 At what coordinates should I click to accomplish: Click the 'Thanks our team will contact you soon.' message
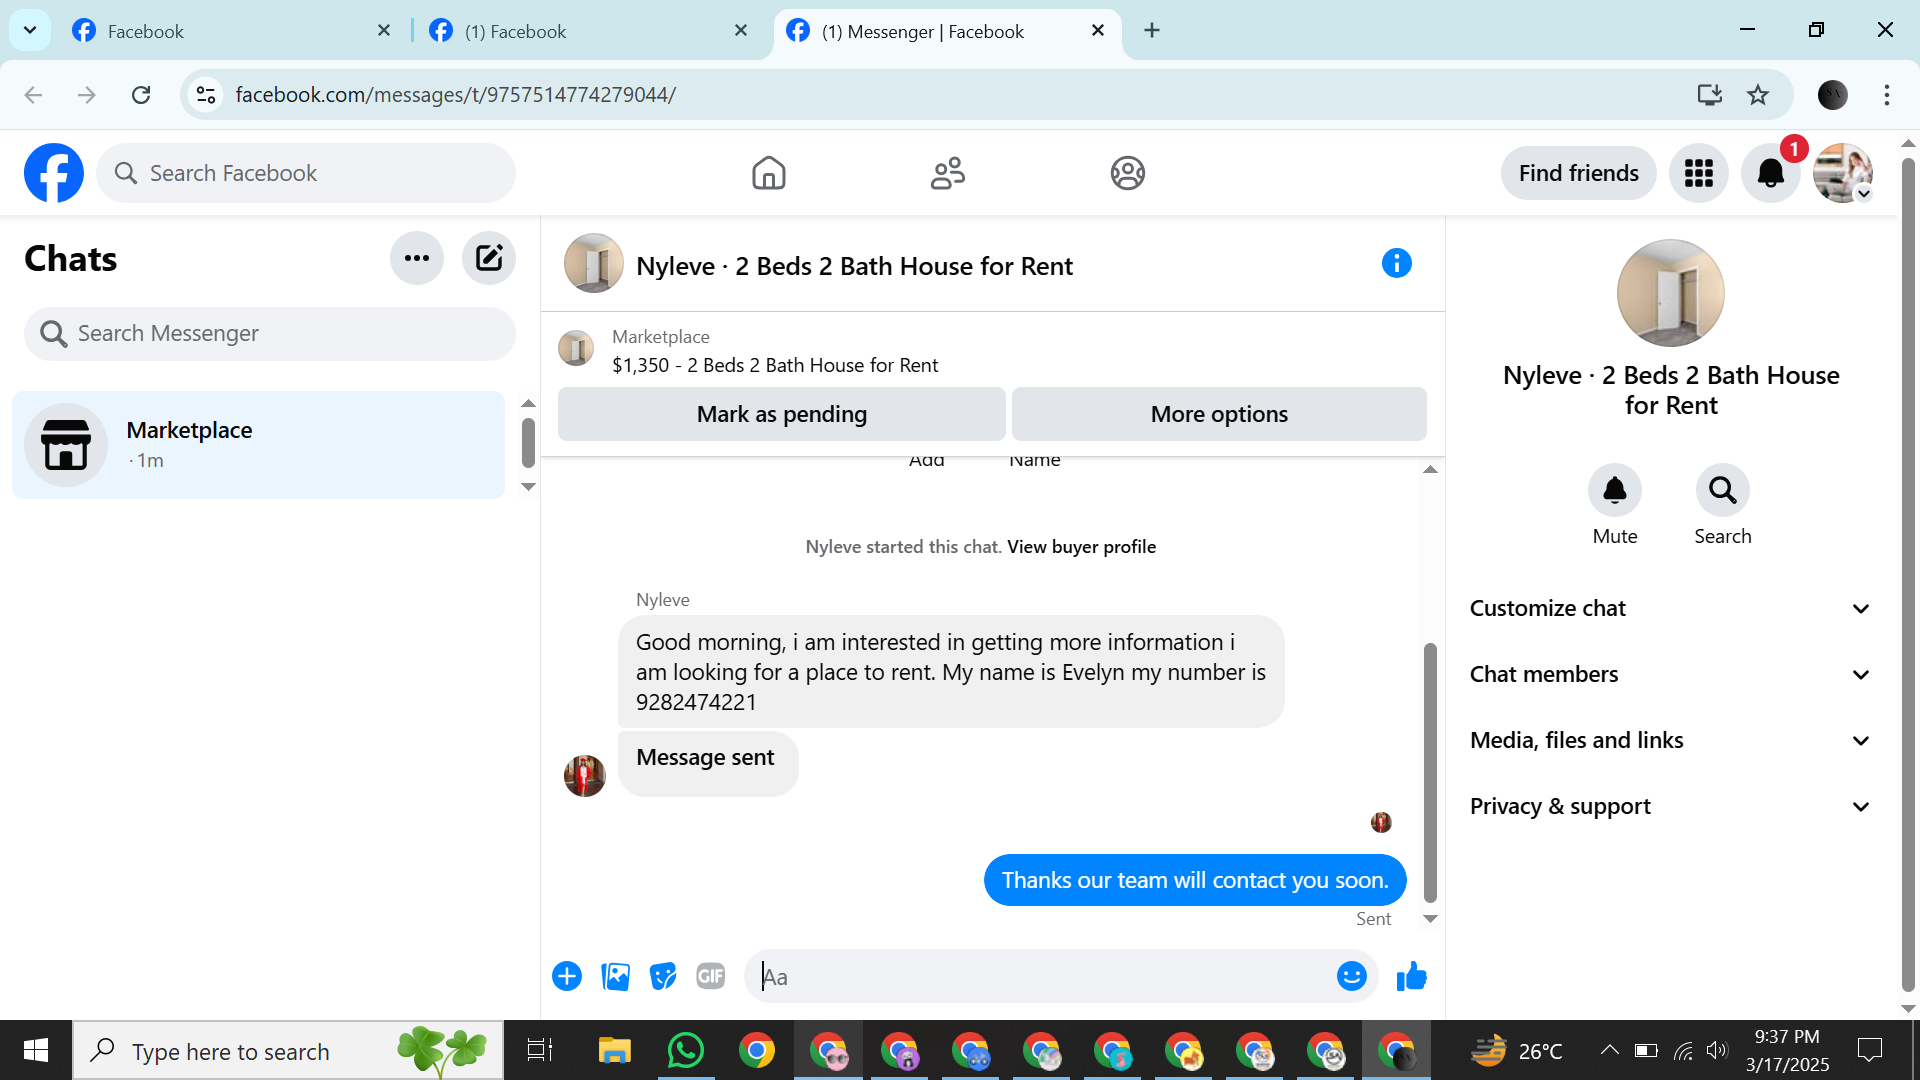1195,880
